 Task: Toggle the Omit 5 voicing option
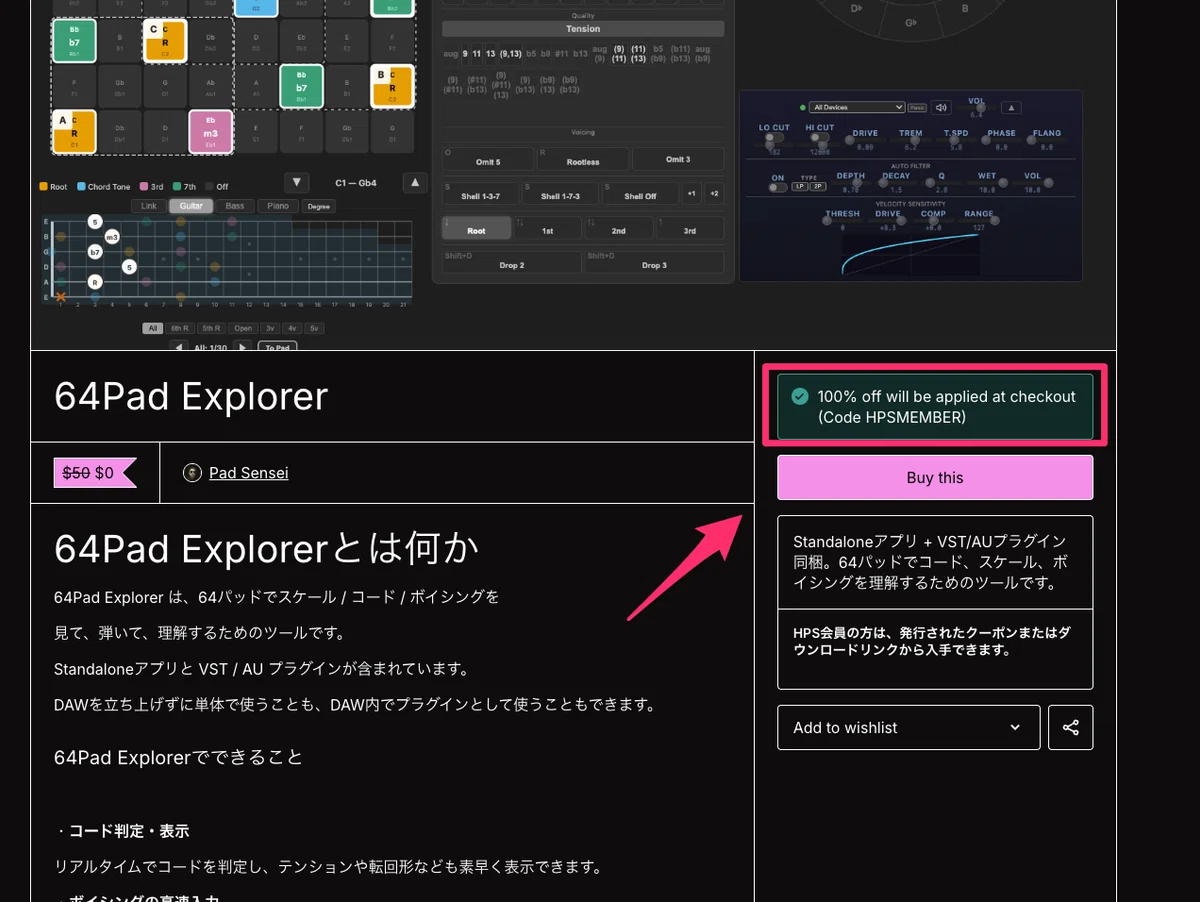pos(487,160)
